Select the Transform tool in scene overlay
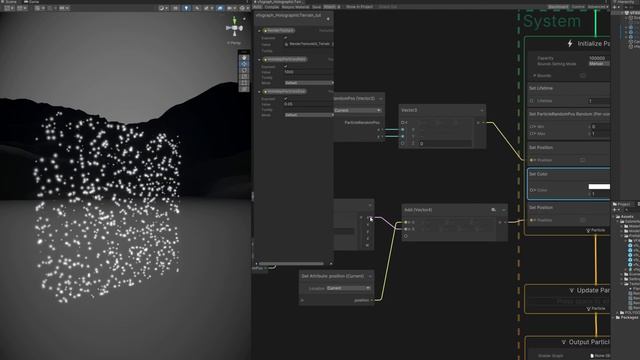This screenshot has width=640, height=360. (244, 89)
